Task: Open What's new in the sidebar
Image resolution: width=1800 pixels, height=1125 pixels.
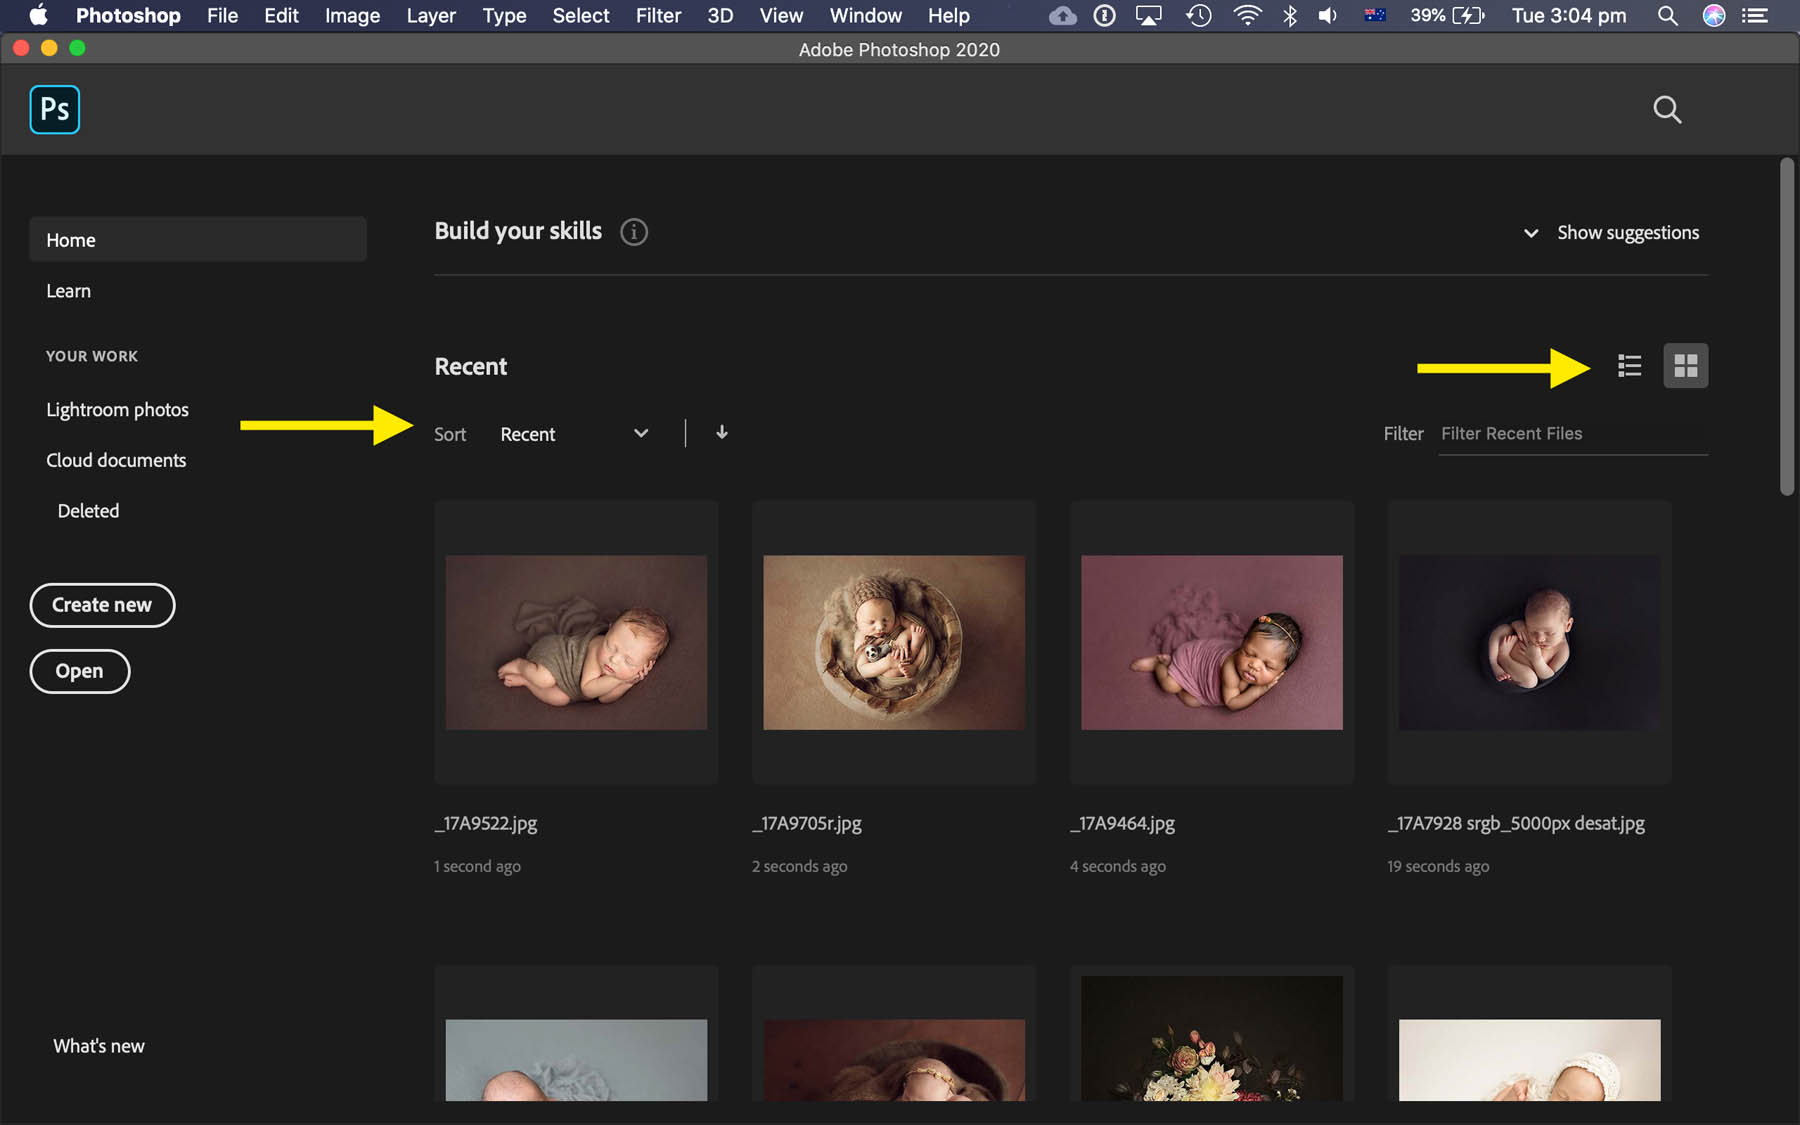Action: [x=98, y=1045]
